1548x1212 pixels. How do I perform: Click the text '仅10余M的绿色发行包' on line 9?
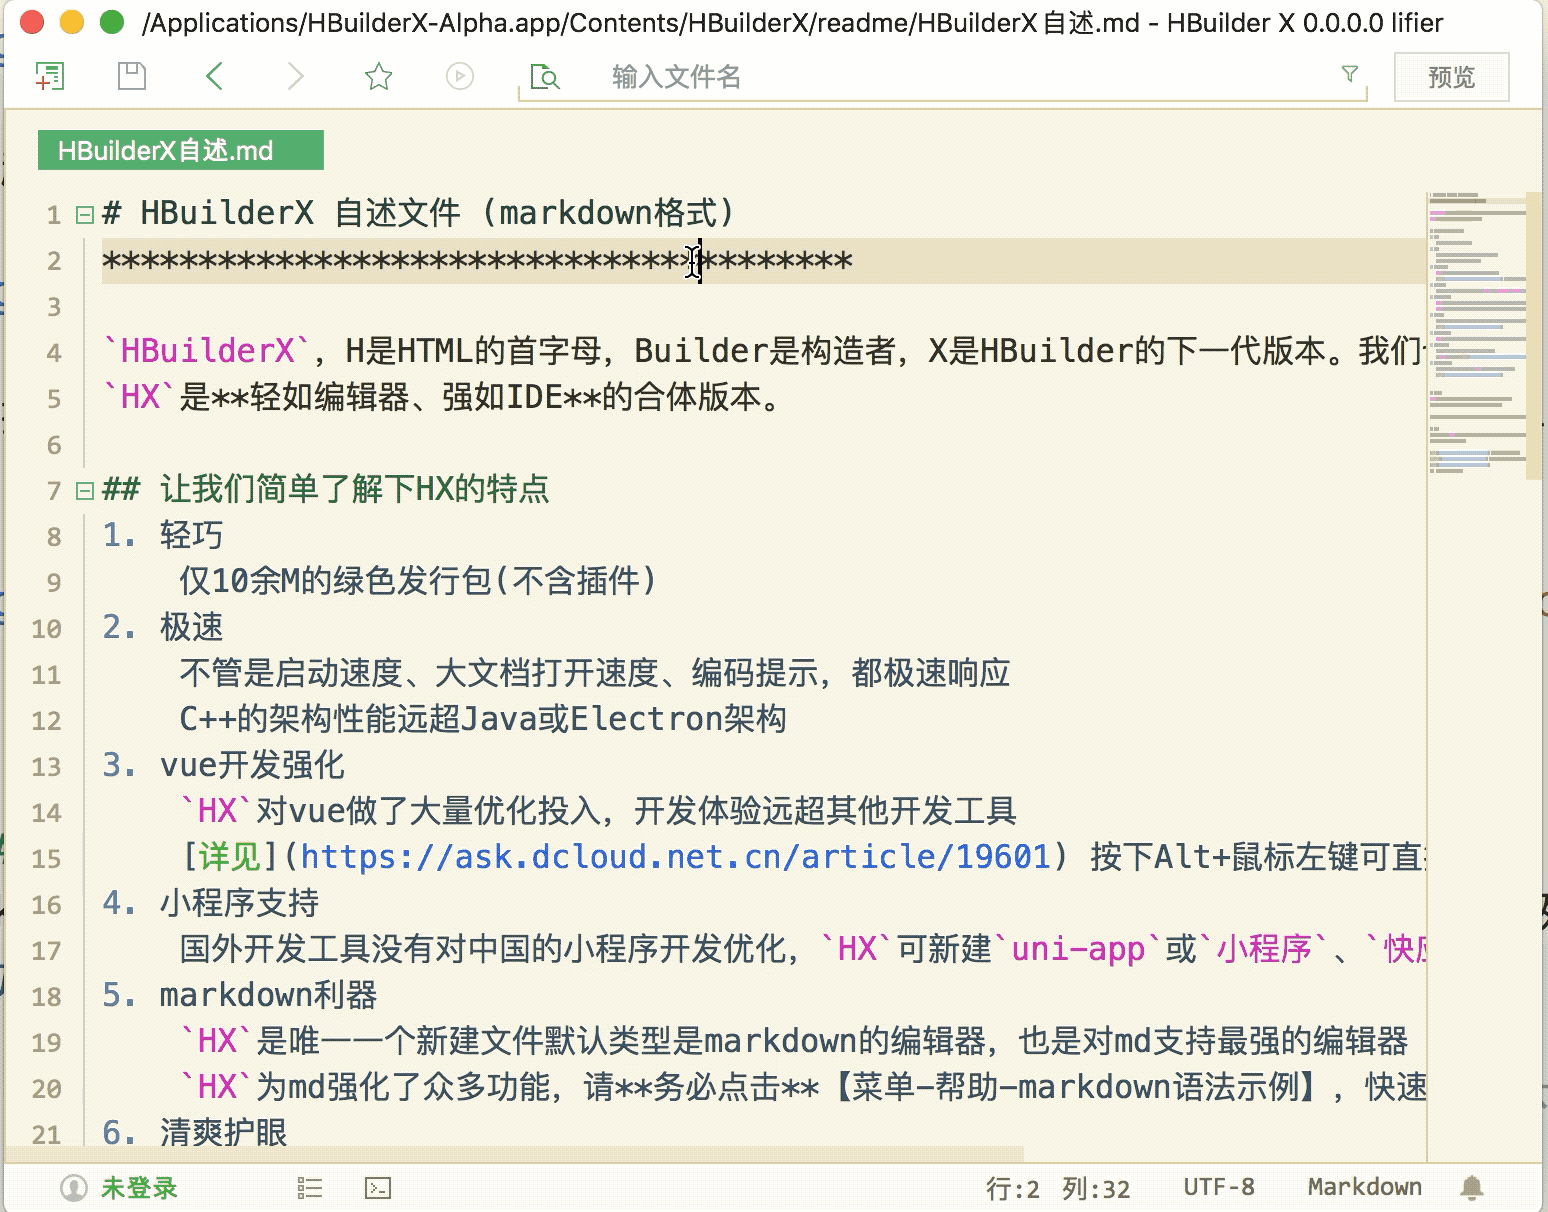[336, 581]
